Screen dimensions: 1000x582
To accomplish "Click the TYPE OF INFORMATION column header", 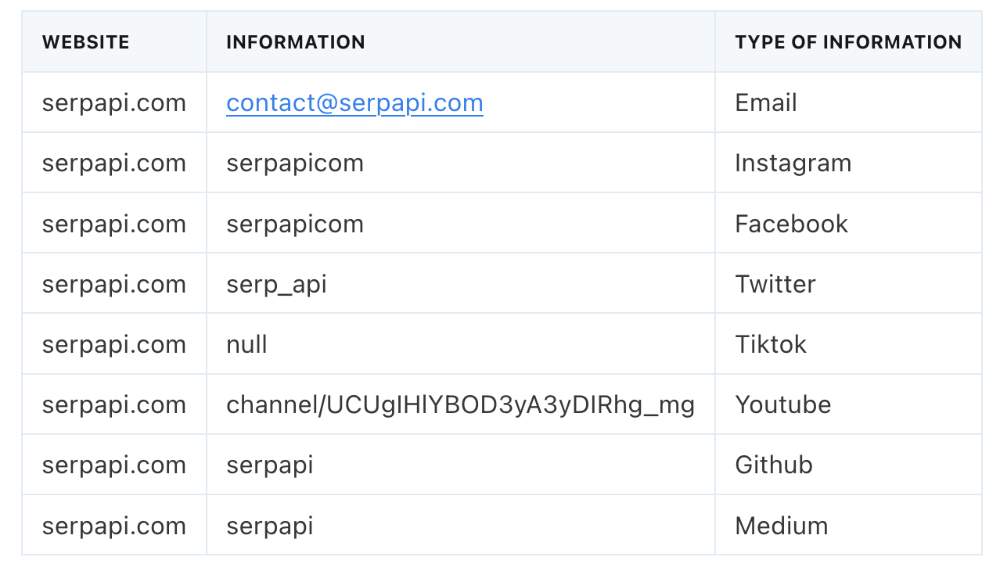I will pos(848,42).
